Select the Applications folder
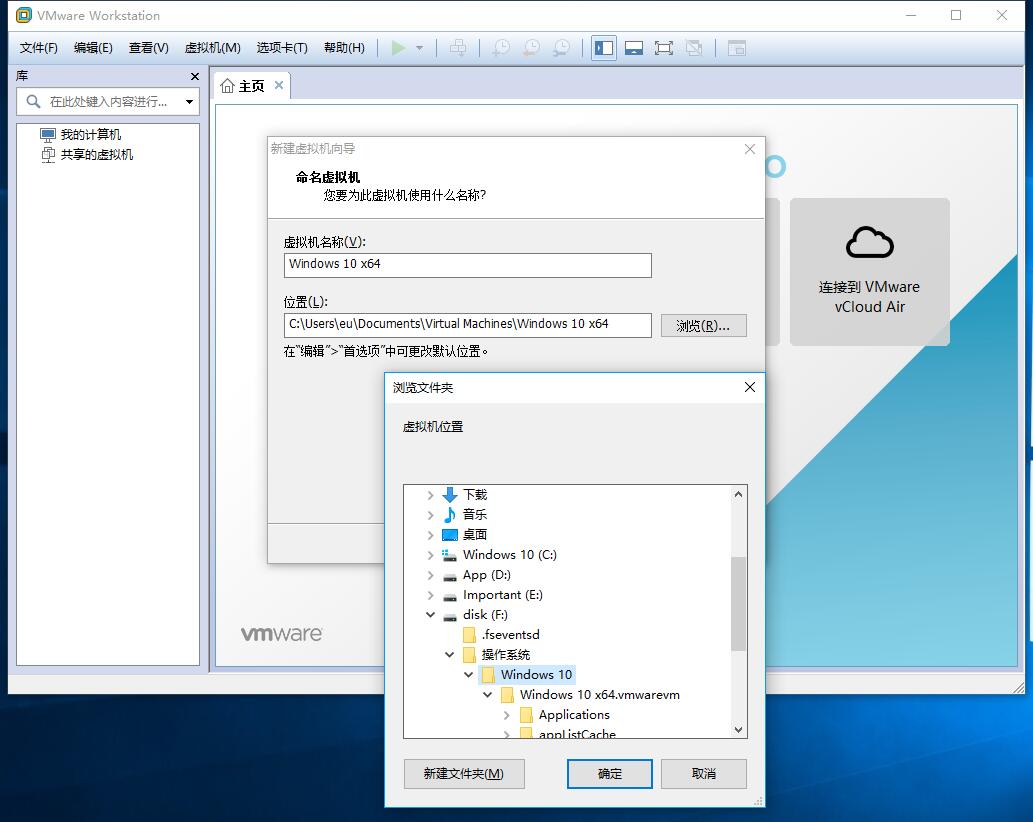The height and width of the screenshot is (822, 1033). pyautogui.click(x=574, y=715)
